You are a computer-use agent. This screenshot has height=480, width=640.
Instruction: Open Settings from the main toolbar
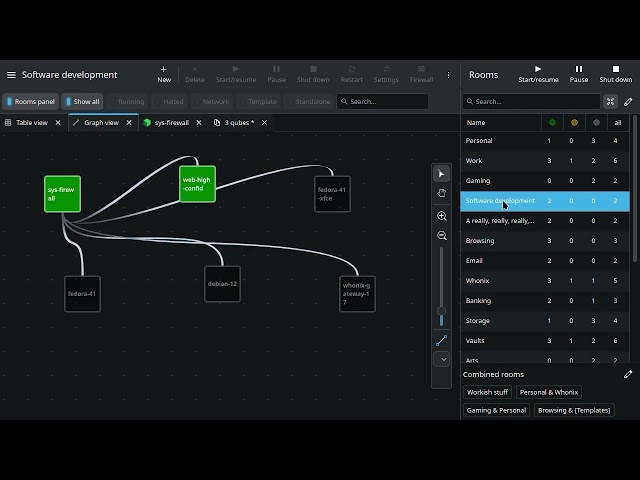(x=386, y=74)
